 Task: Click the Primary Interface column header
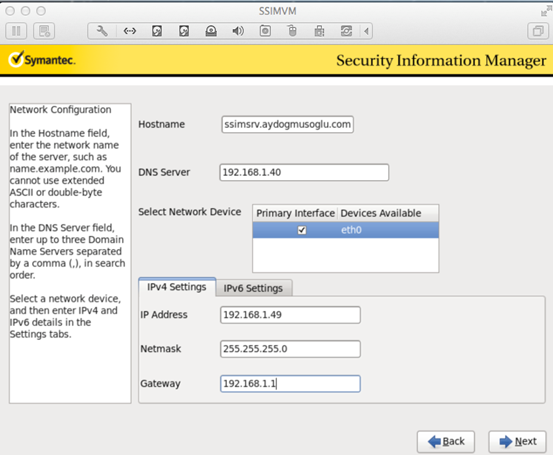(296, 213)
